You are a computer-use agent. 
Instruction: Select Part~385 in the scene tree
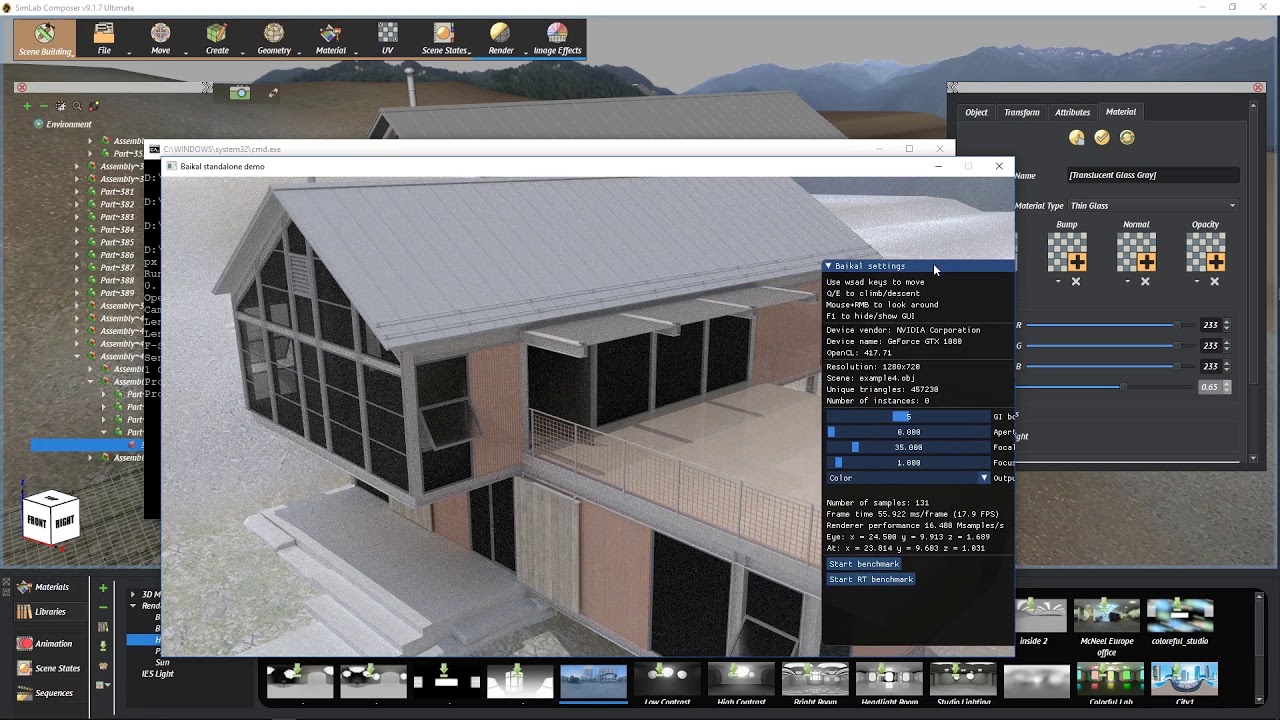117,242
